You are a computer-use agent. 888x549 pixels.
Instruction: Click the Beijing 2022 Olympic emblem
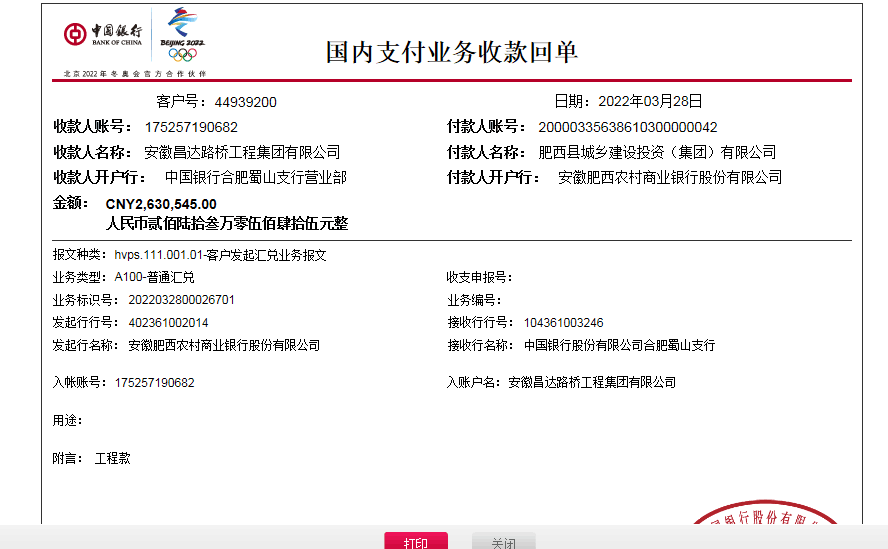(183, 36)
